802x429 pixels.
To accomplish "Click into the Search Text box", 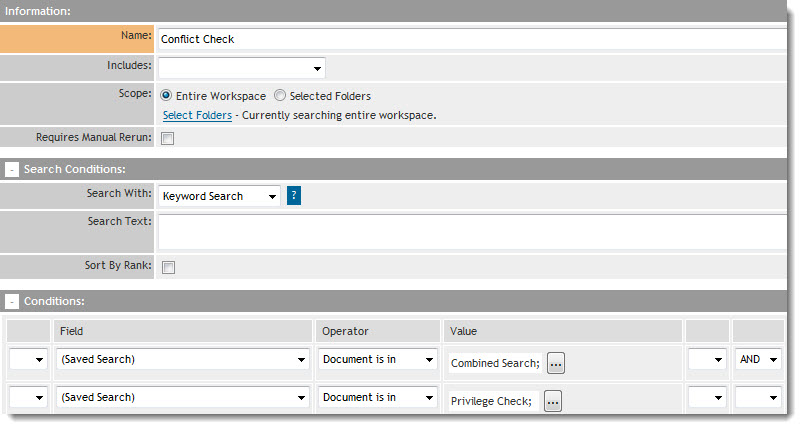I will (470, 231).
